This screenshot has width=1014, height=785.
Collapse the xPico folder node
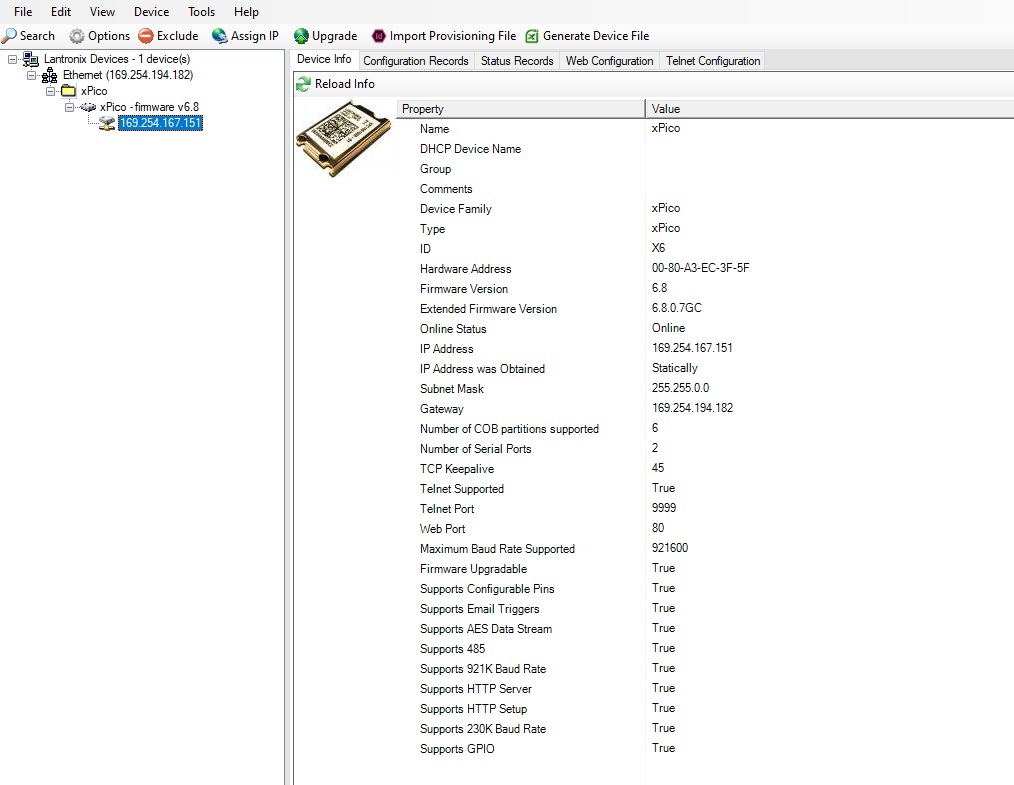50,91
